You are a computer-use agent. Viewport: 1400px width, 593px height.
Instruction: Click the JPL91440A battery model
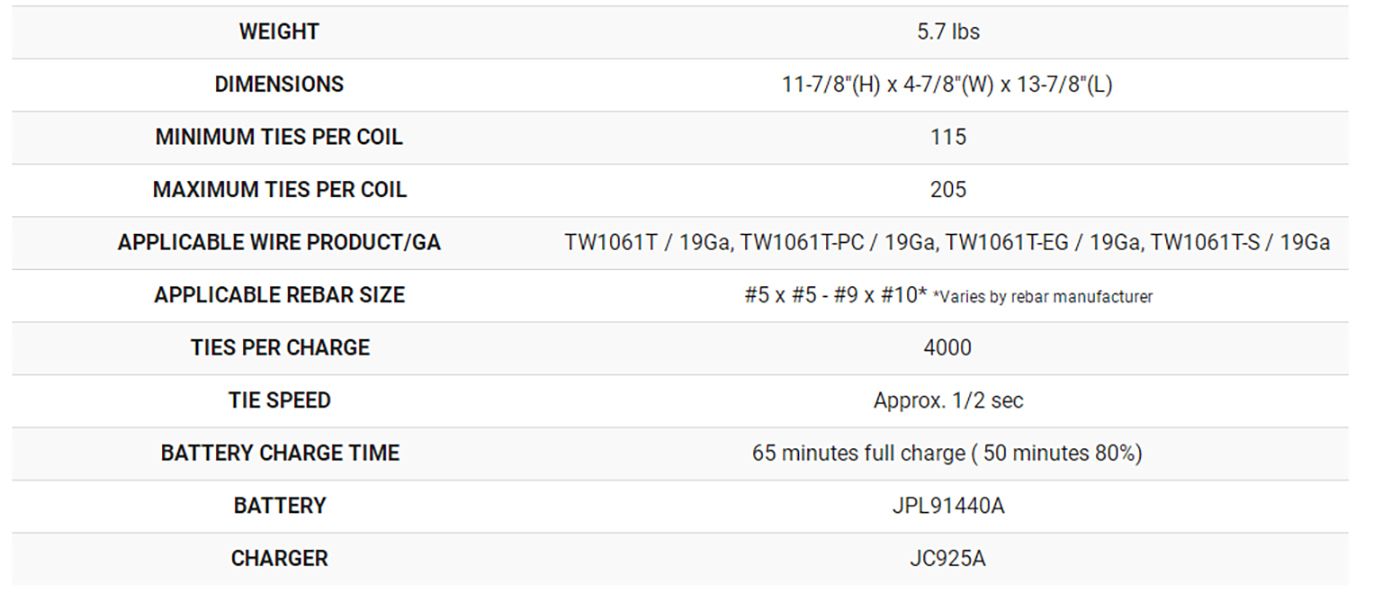coord(947,506)
